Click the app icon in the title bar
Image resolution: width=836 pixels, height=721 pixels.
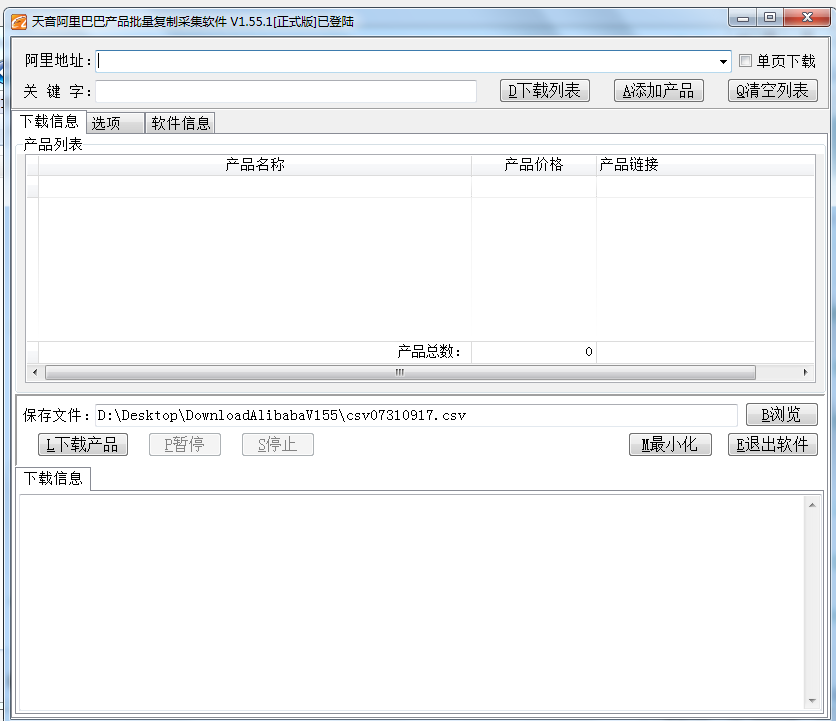[x=19, y=22]
